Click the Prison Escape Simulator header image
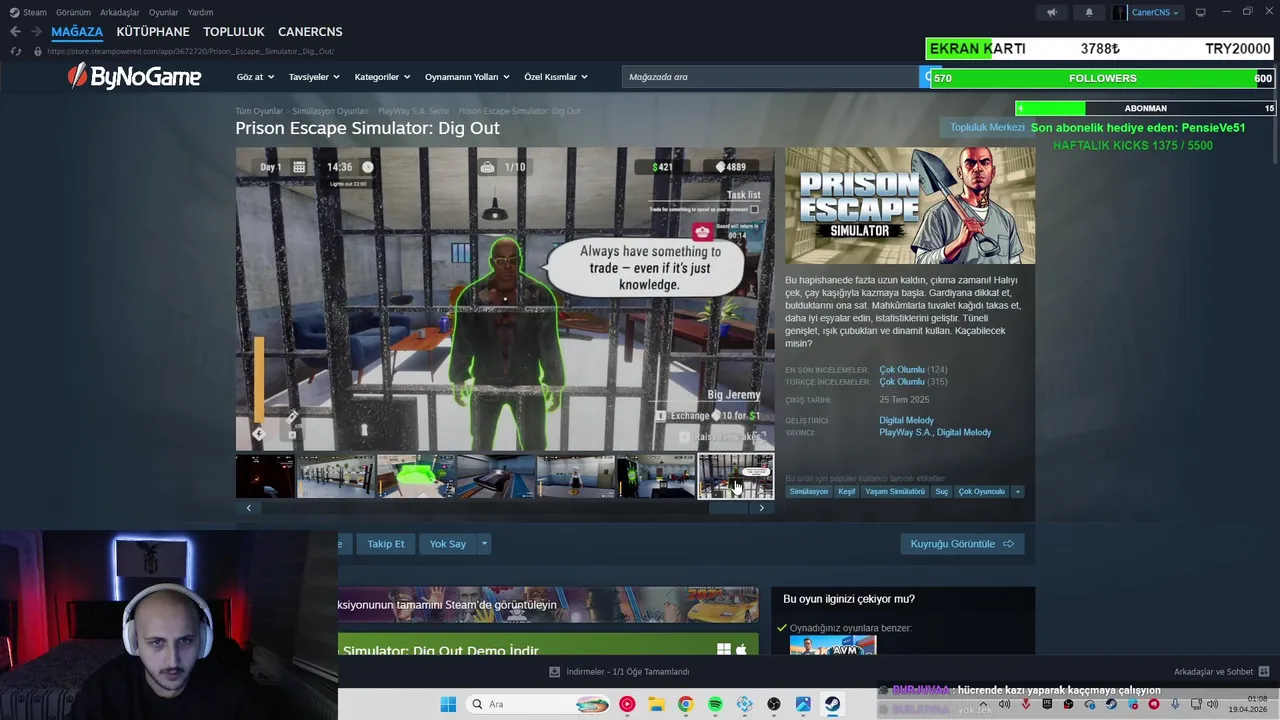This screenshot has width=1280, height=720. 910,206
